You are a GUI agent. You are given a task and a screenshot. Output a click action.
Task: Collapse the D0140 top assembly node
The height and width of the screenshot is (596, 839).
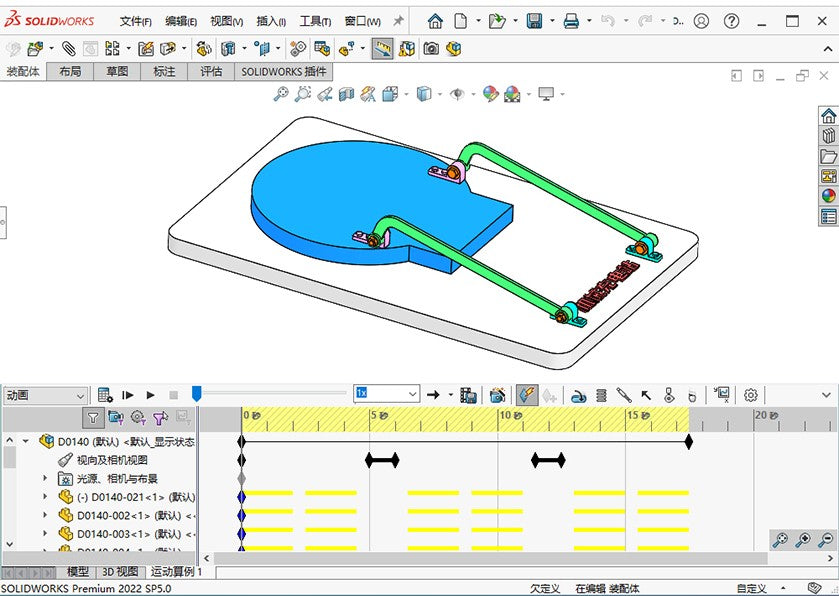[x=26, y=441]
